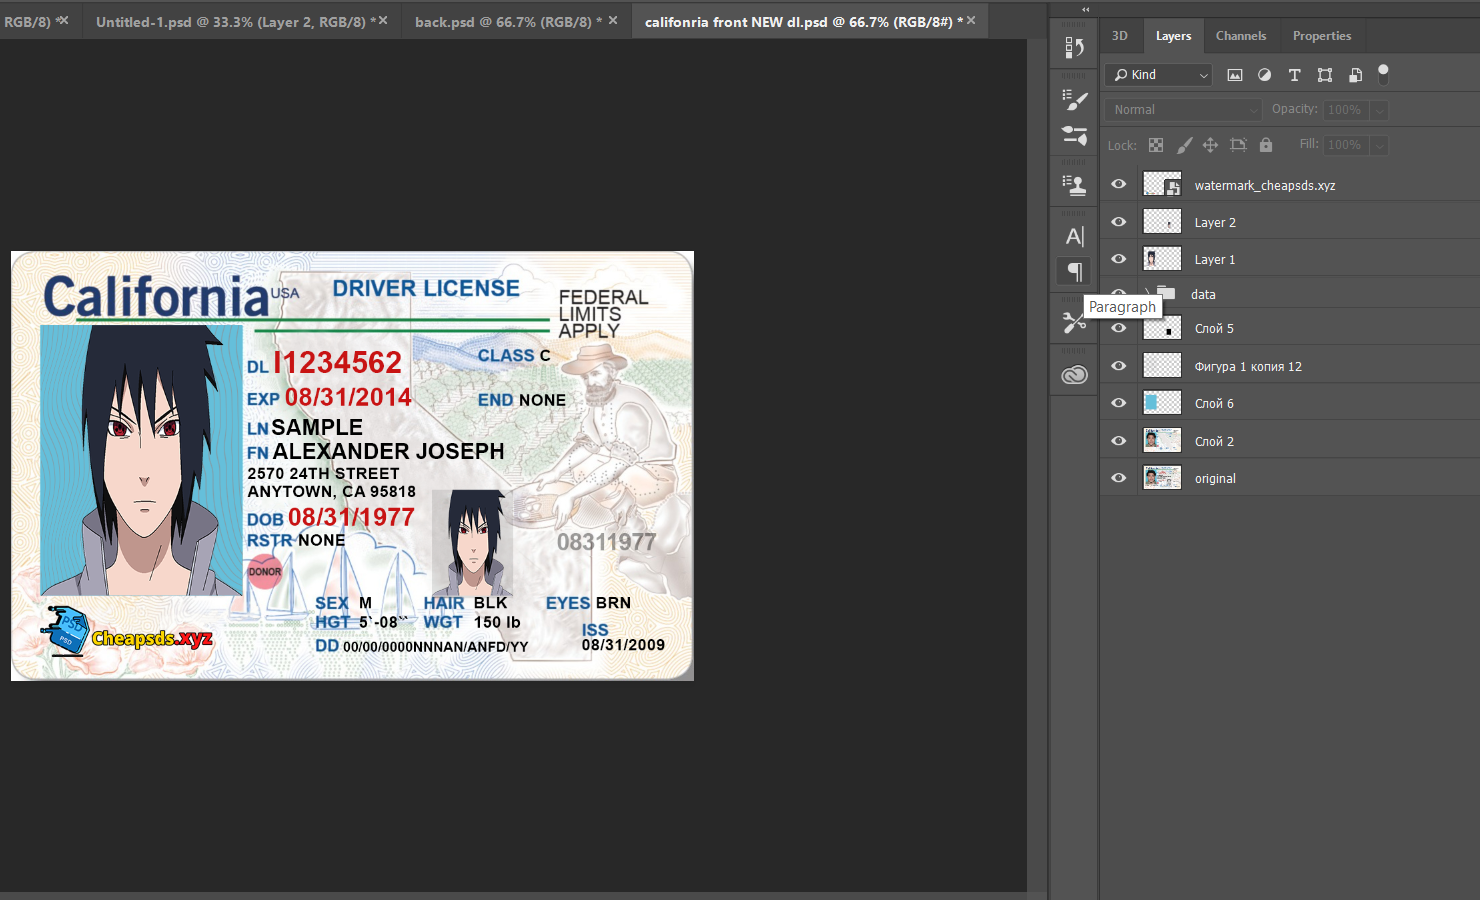Open the Clone Source panel icon
This screenshot has height=900, width=1480.
click(1074, 184)
